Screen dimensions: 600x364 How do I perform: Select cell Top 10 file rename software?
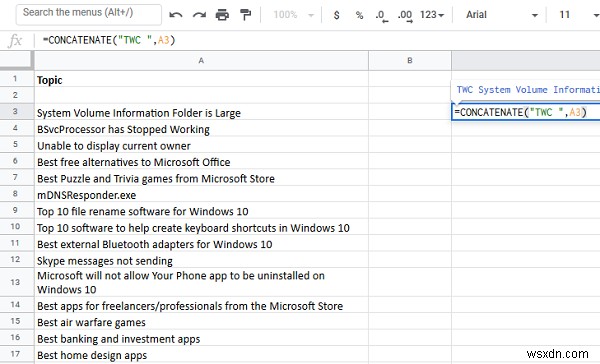click(201, 211)
